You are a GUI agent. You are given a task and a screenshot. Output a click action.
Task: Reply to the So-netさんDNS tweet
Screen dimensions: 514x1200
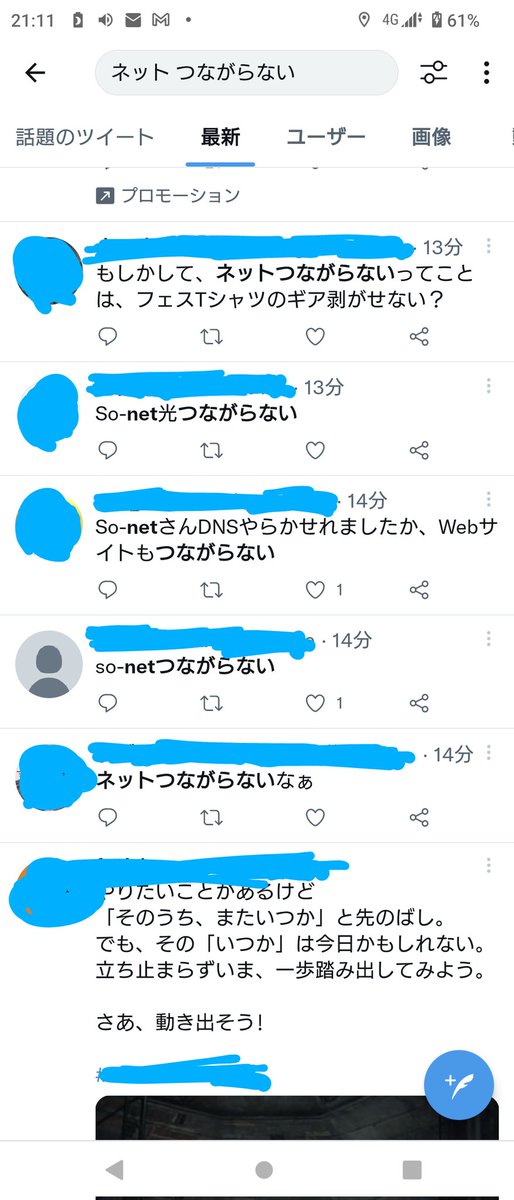tap(109, 590)
